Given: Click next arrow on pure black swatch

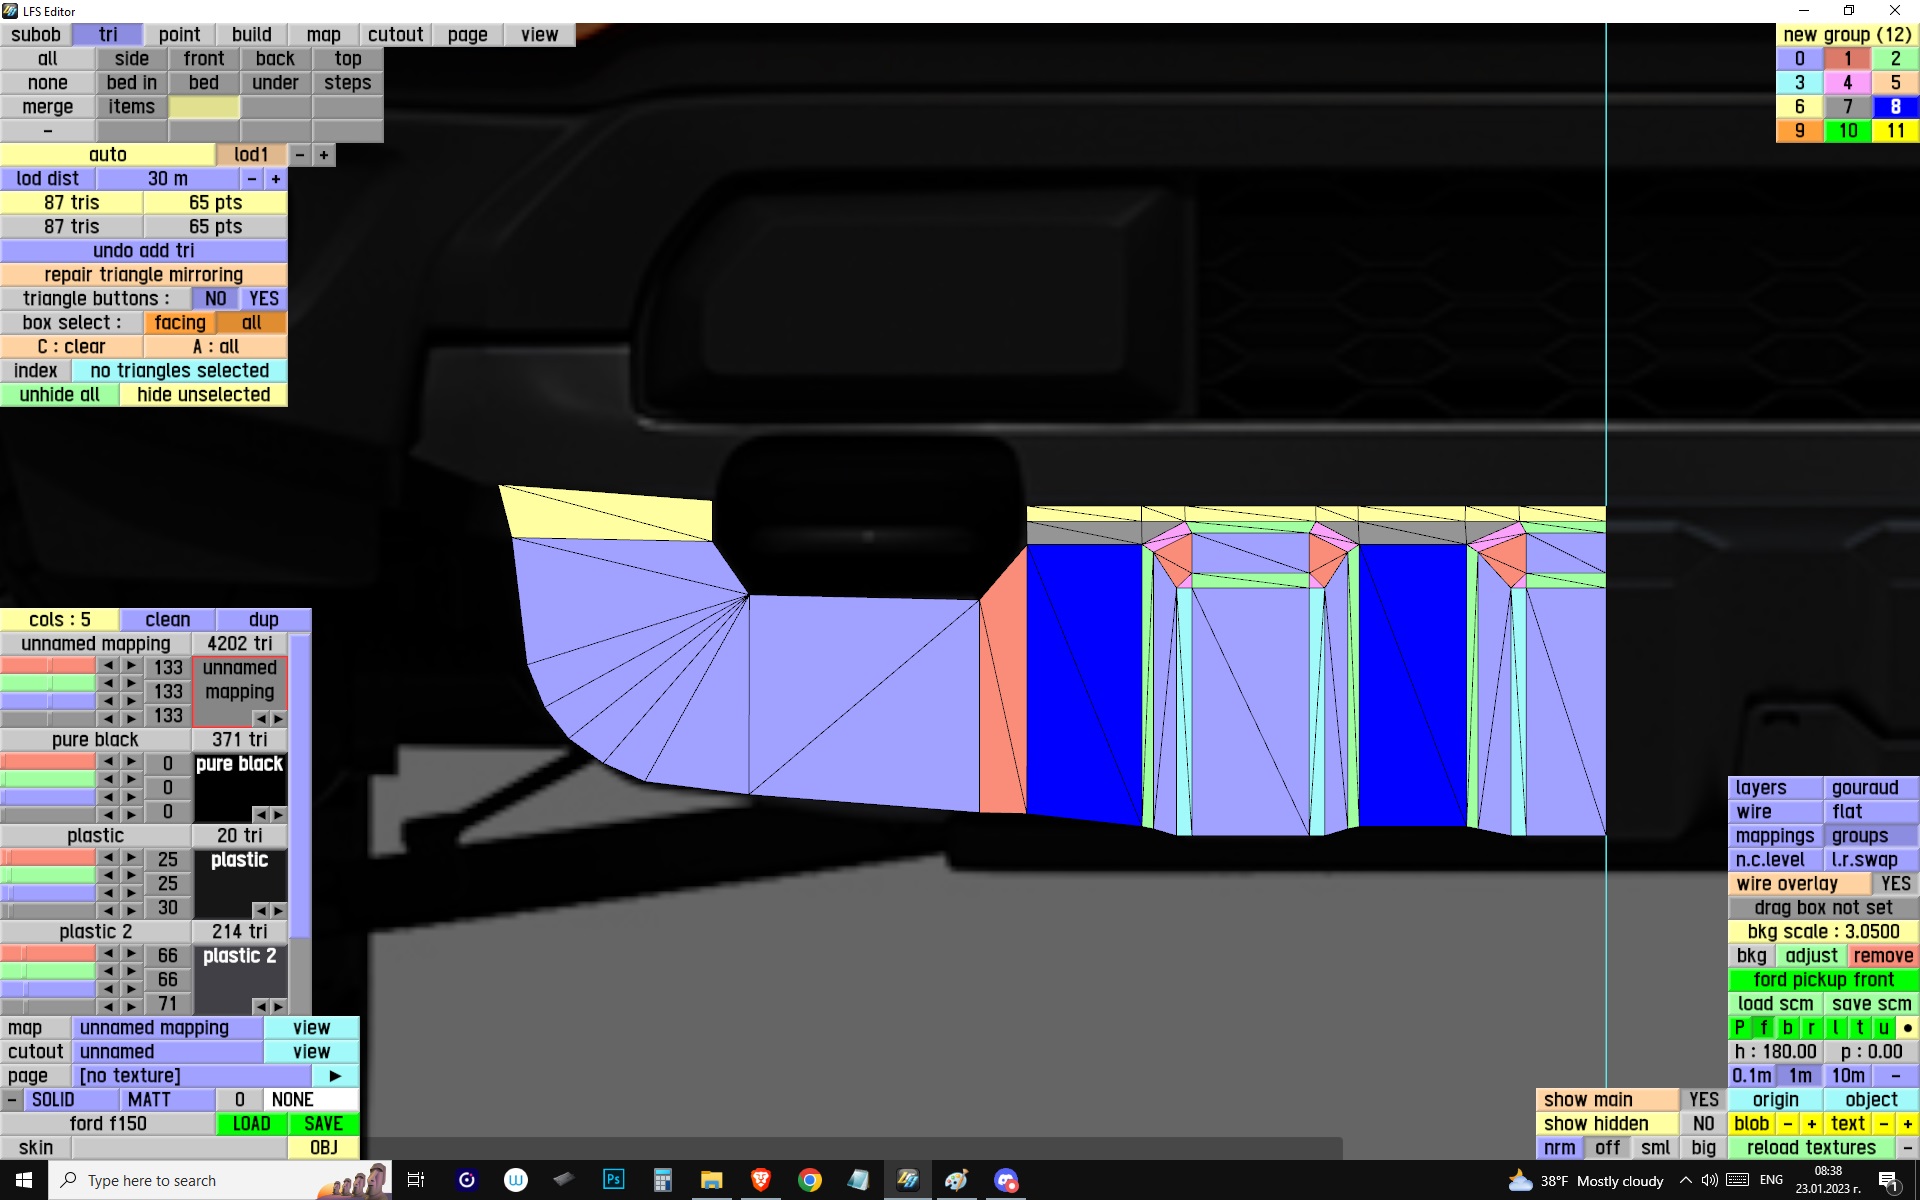Looking at the screenshot, I should pos(278,814).
